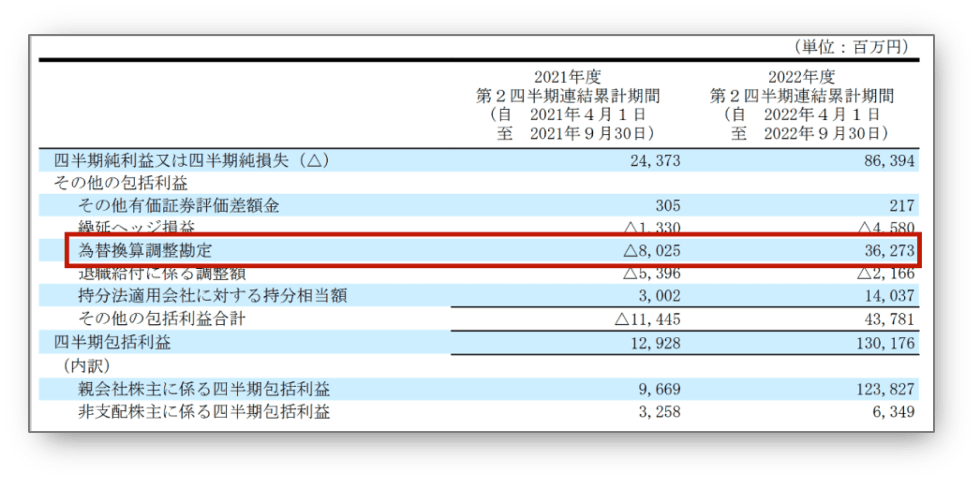Click the 305 securities valuation value
978x482 pixels.
[x=669, y=206]
